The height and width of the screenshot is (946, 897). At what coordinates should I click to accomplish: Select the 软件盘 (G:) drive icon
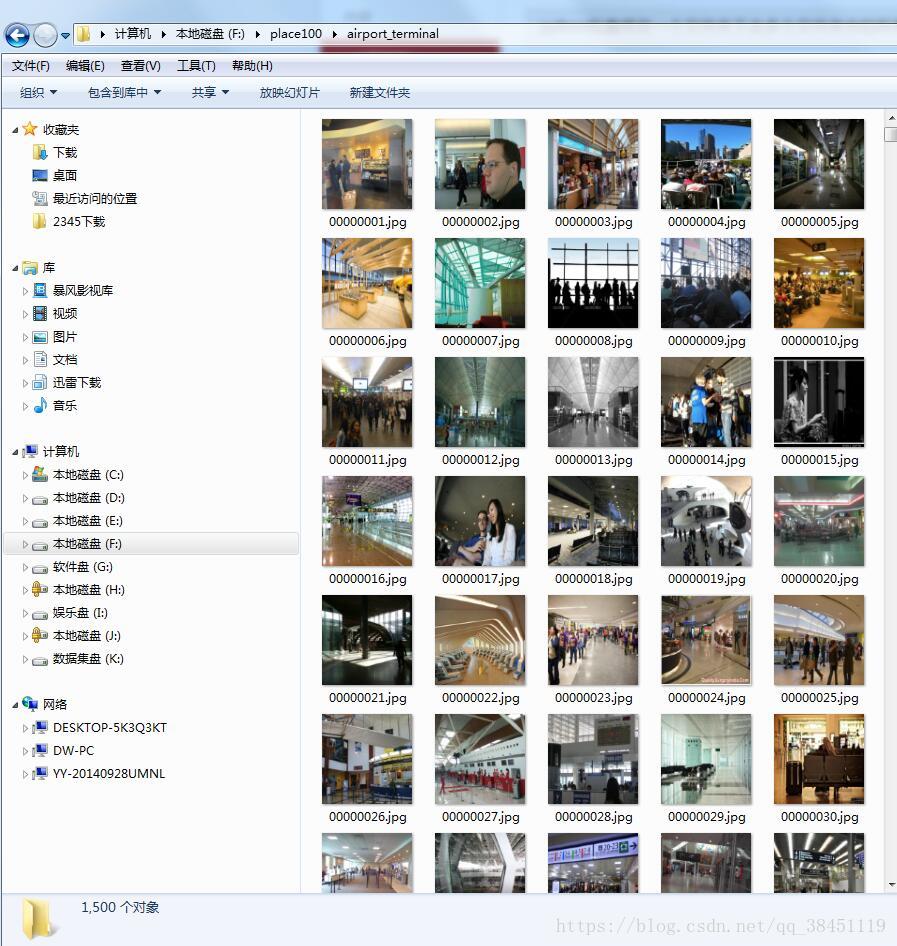click(40, 568)
